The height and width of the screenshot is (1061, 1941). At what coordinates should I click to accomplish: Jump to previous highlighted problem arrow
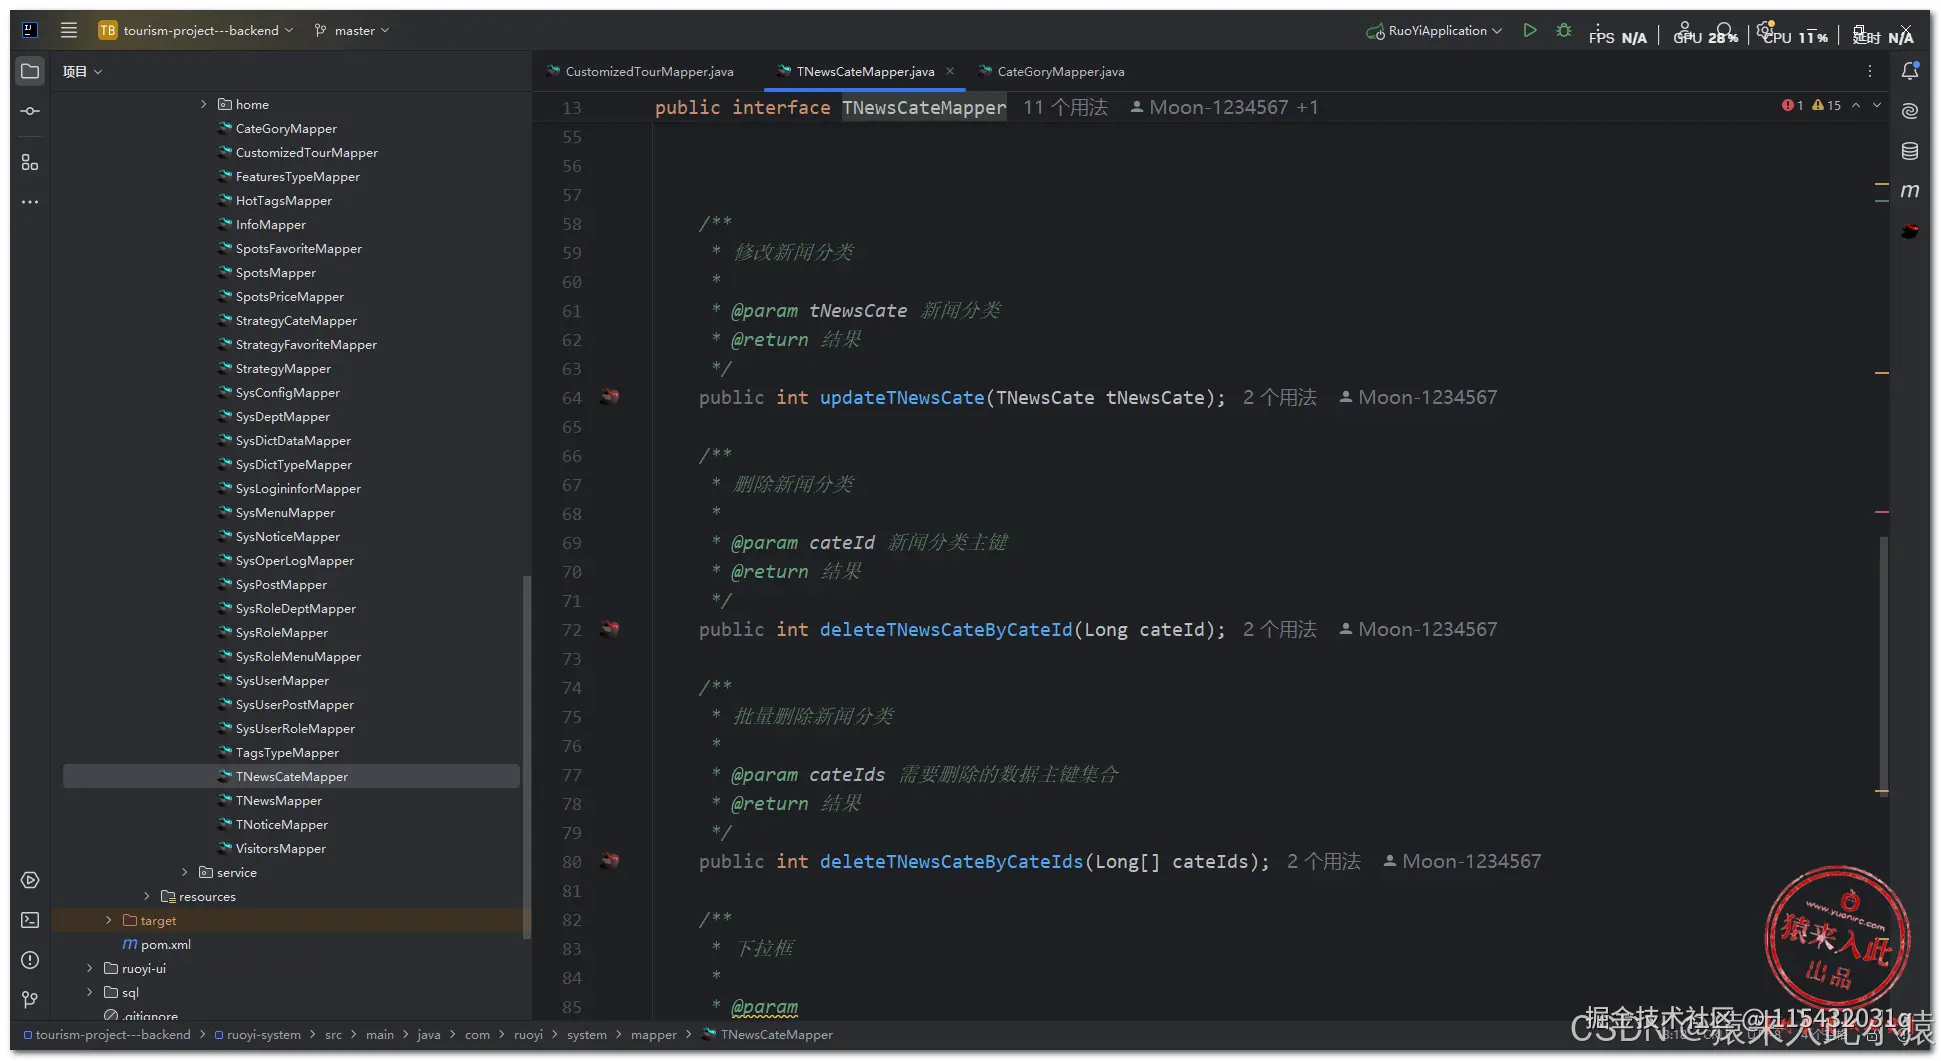pos(1856,105)
